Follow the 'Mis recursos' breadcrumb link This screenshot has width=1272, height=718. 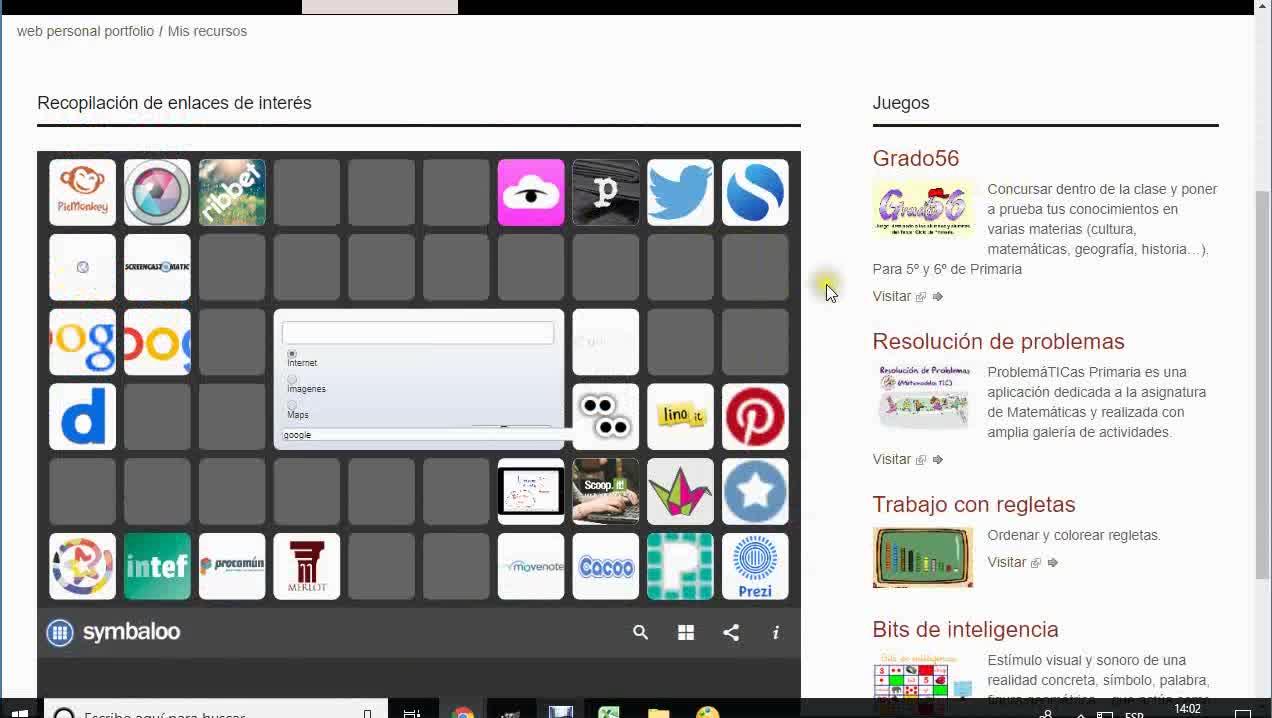point(207,31)
